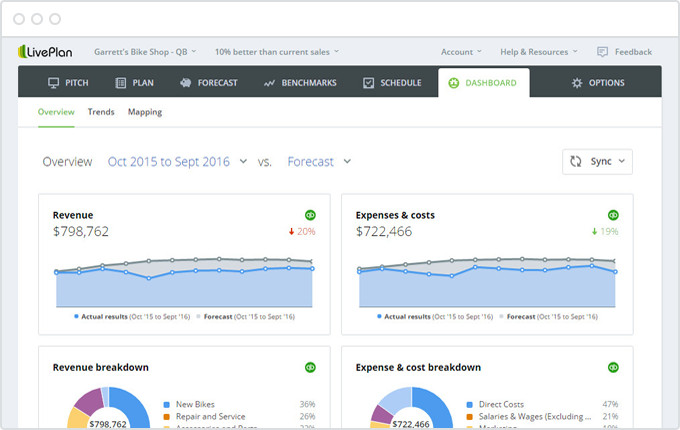Screen dimensions: 680x430
Task: Click the LivePlan logo
Action: coord(45,52)
